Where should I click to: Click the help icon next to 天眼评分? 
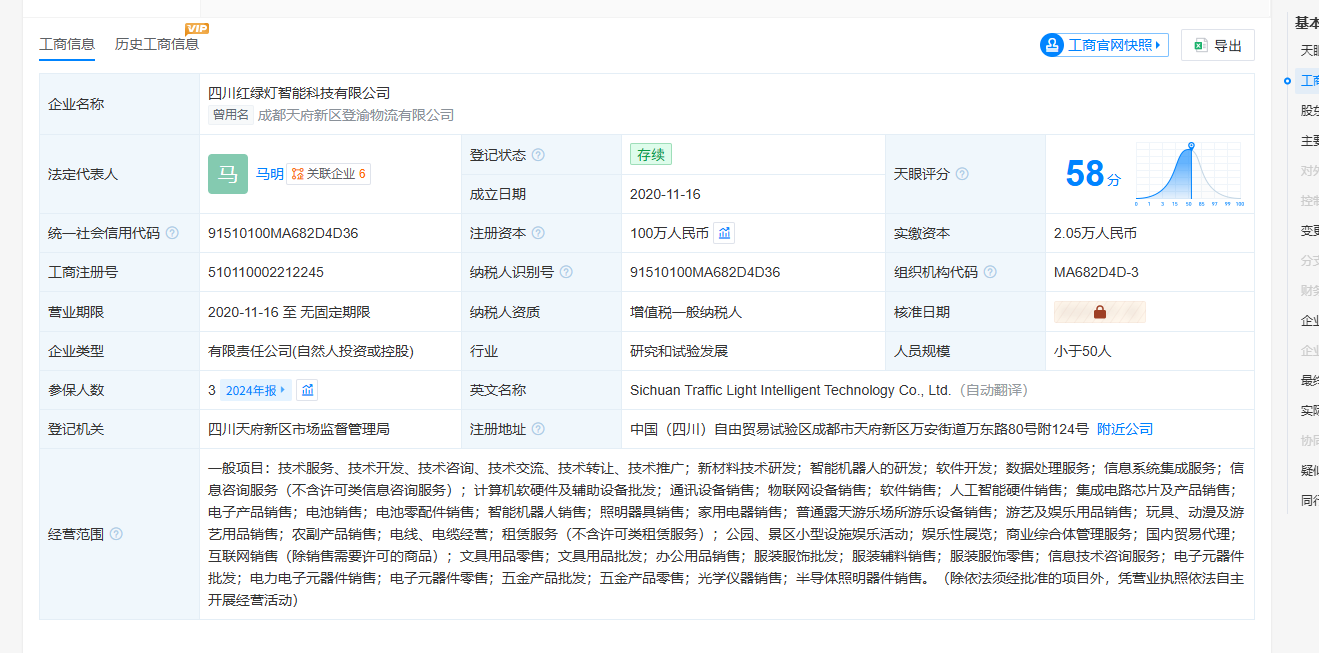(x=962, y=174)
